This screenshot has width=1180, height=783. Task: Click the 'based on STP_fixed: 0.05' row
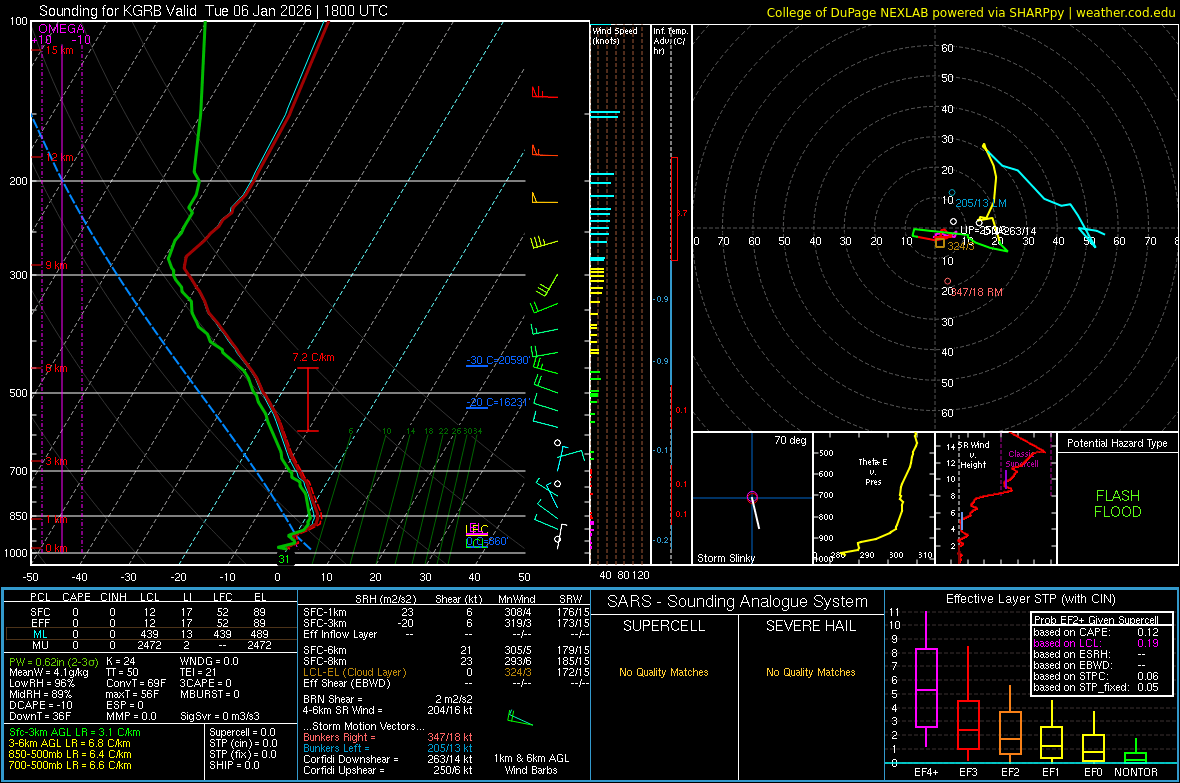(1096, 687)
